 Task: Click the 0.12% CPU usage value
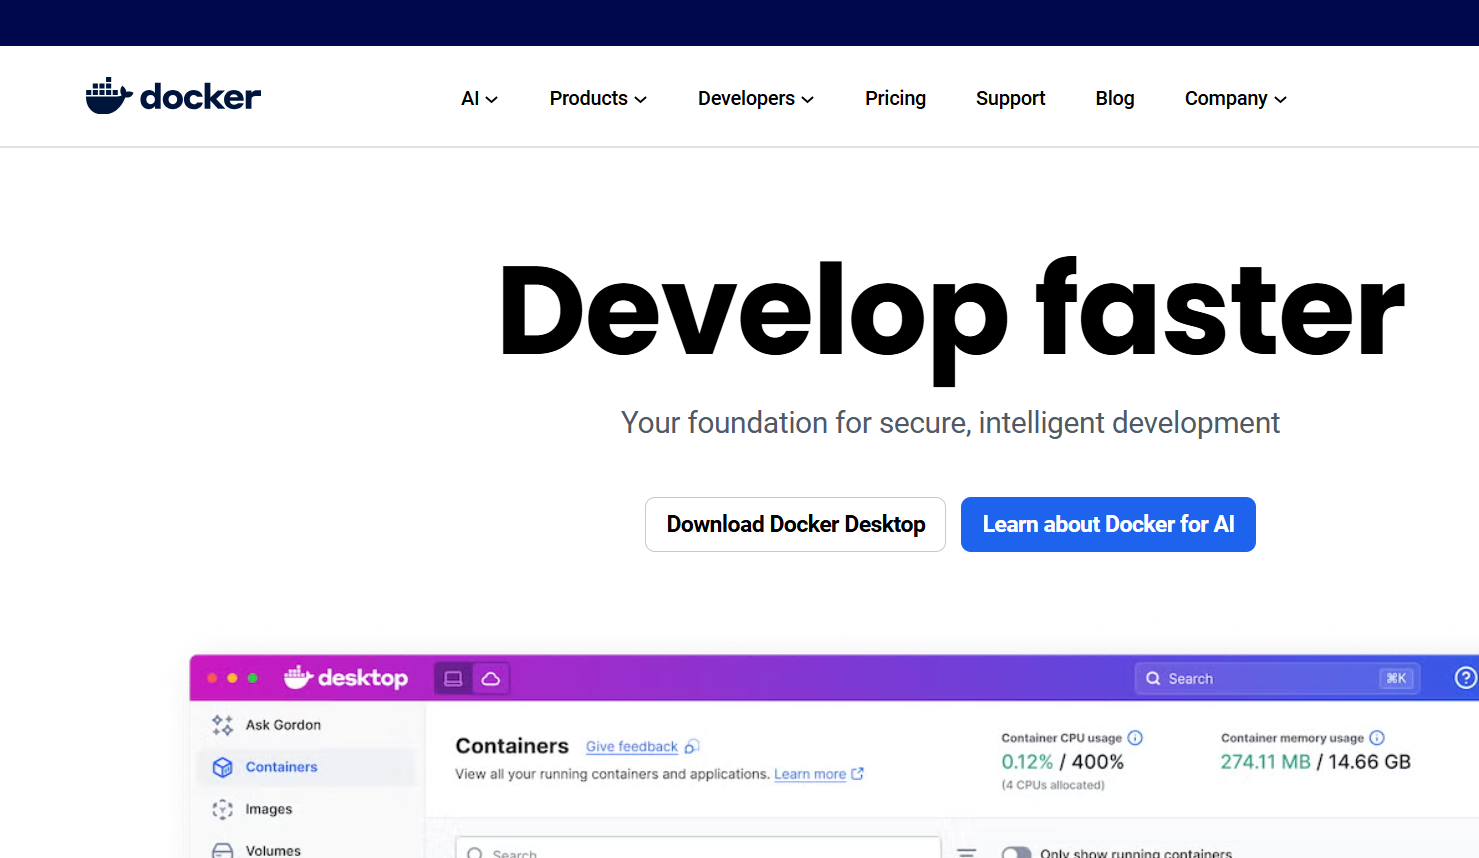pyautogui.click(x=1027, y=762)
